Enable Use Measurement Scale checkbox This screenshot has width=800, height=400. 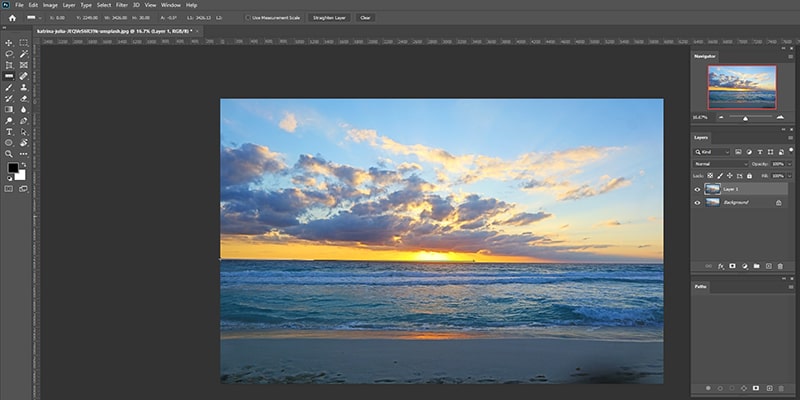tap(248, 18)
